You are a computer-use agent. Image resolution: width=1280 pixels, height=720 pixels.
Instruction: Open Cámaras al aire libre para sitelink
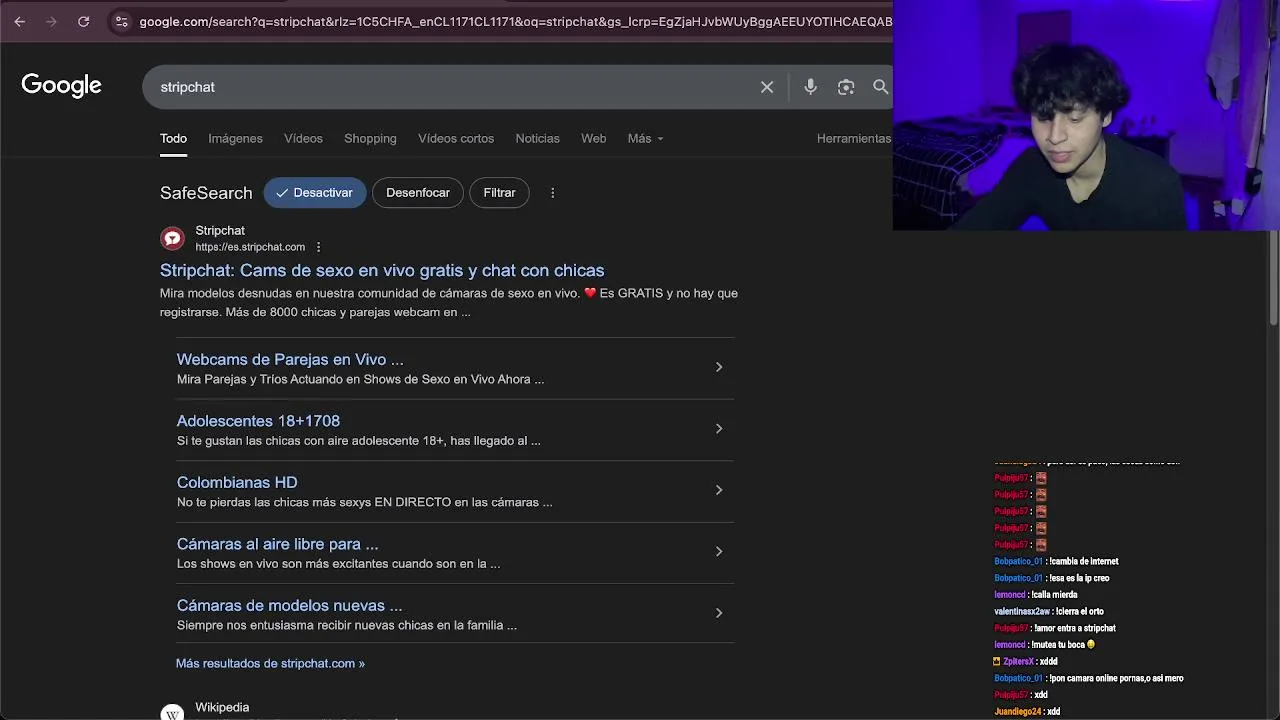point(277,544)
